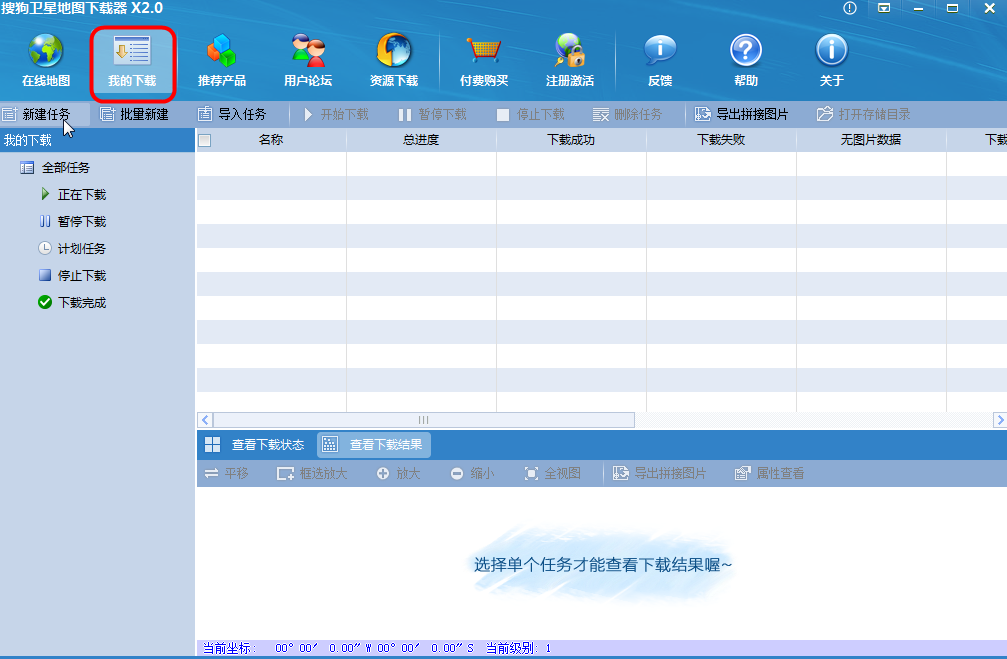Click the 我的下载 sidebar panel header
This screenshot has height=659, width=1007.
(x=97, y=140)
